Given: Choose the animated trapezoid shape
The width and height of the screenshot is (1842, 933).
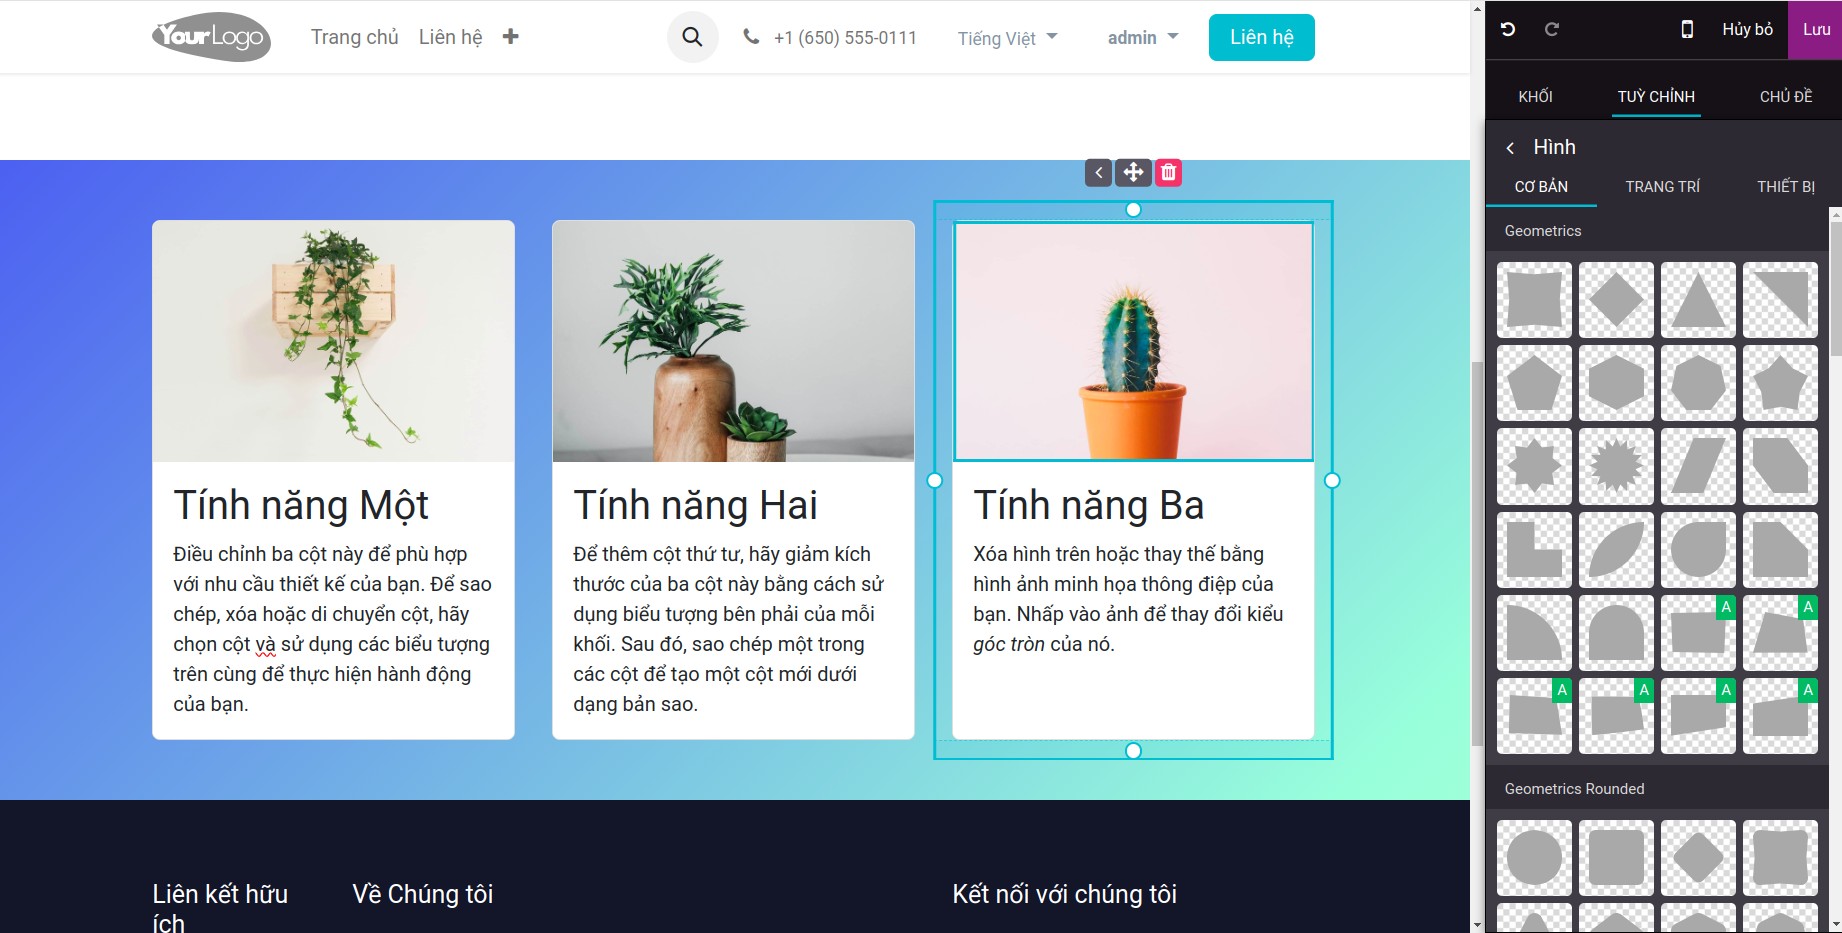Looking at the screenshot, I should coord(1780,632).
